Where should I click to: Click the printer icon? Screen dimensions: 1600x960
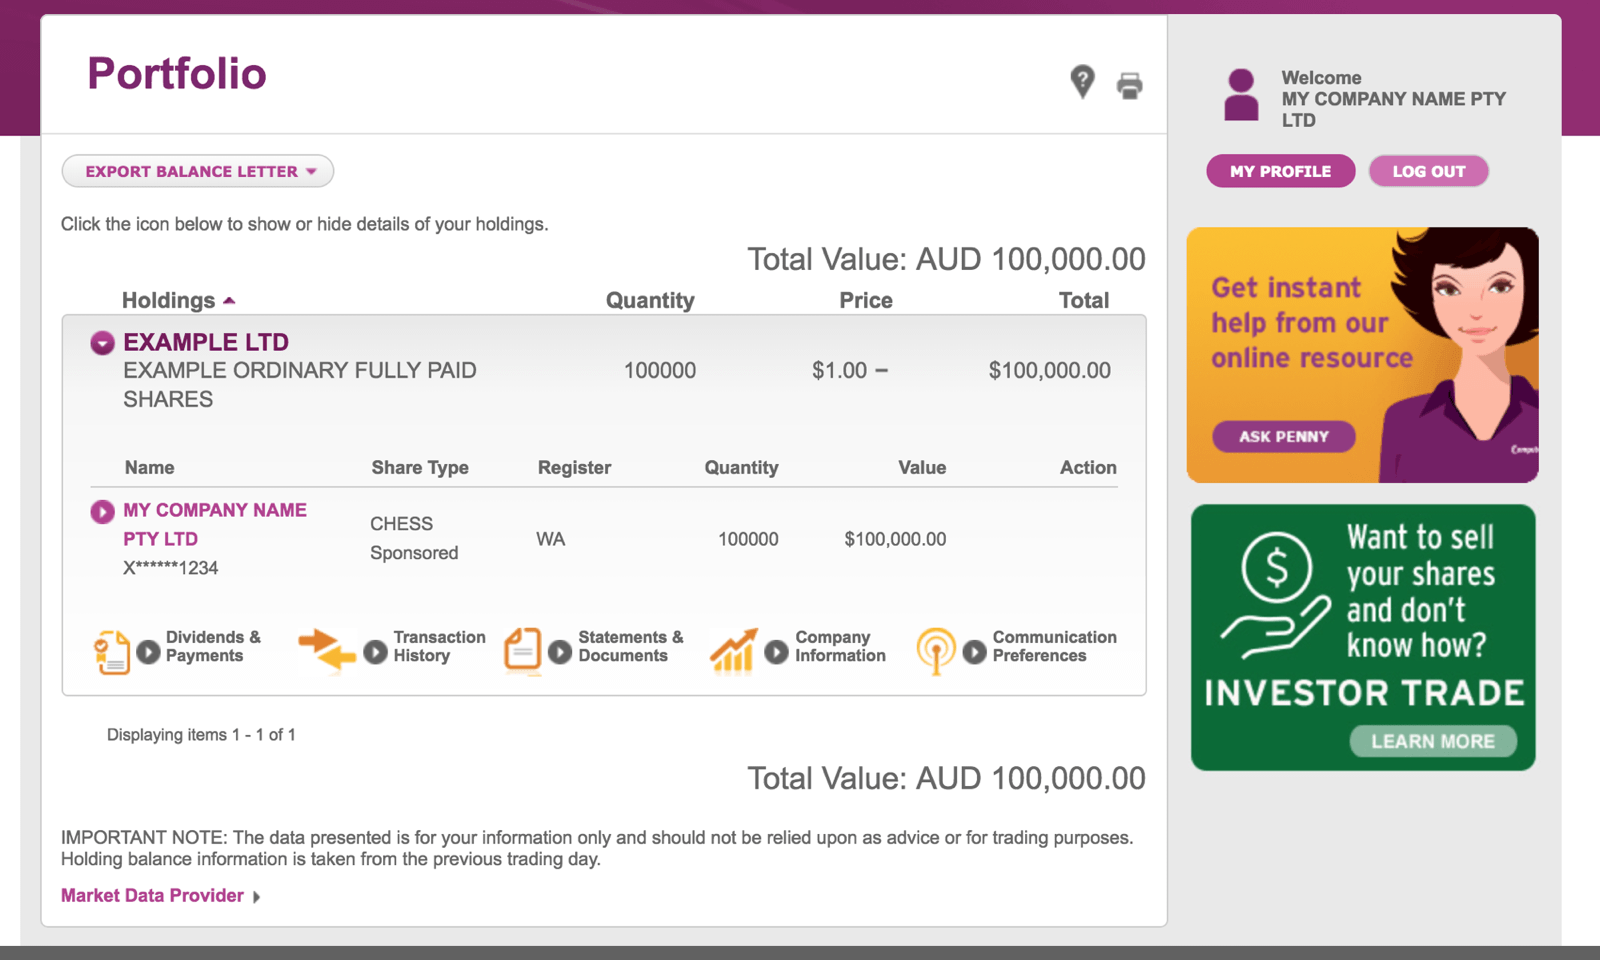click(1130, 86)
